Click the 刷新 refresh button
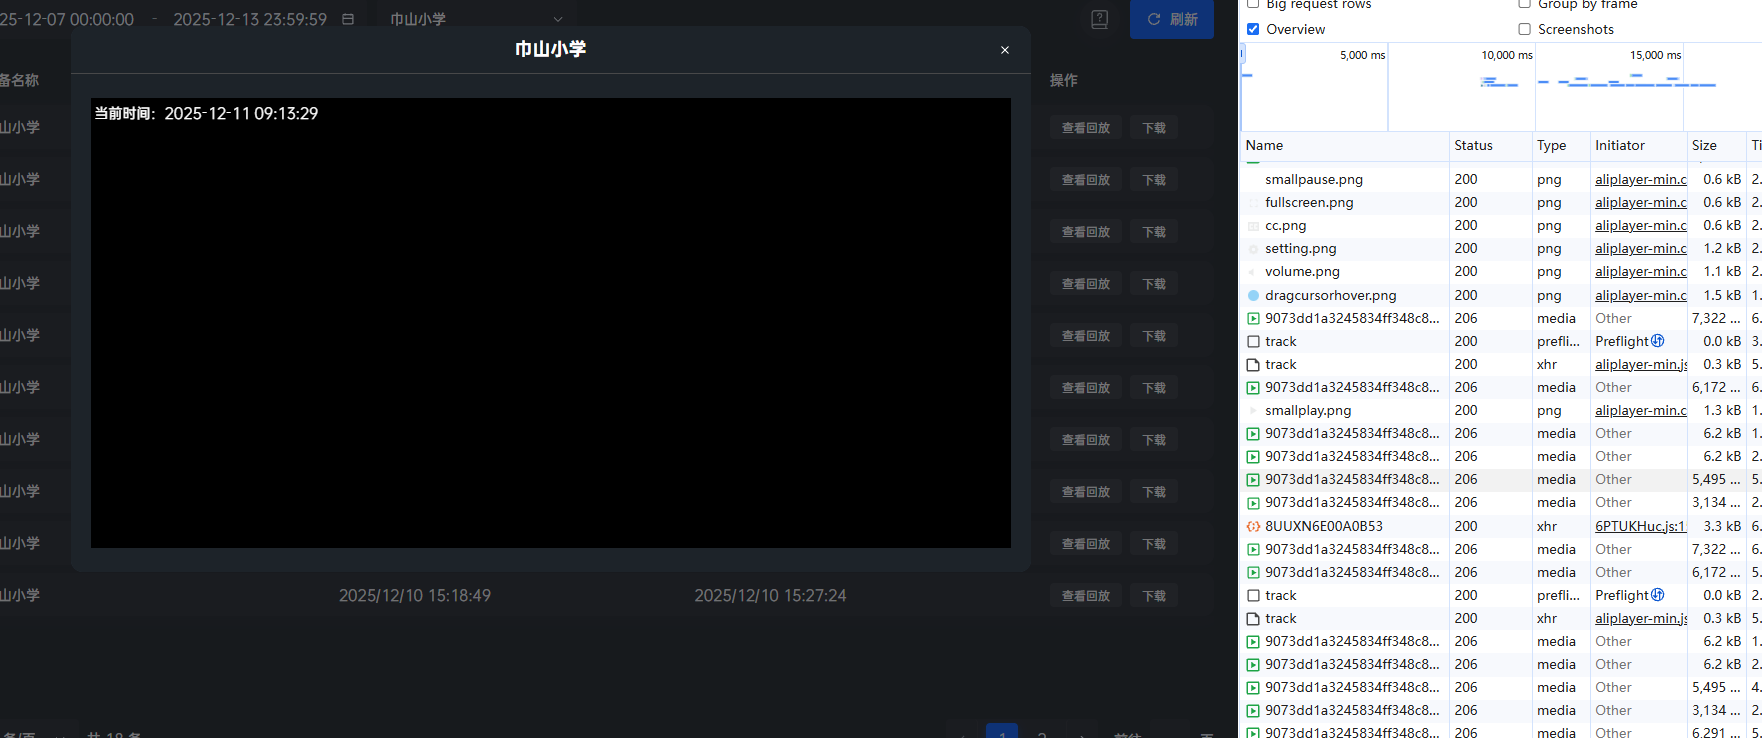Image resolution: width=1762 pixels, height=738 pixels. click(x=1172, y=19)
